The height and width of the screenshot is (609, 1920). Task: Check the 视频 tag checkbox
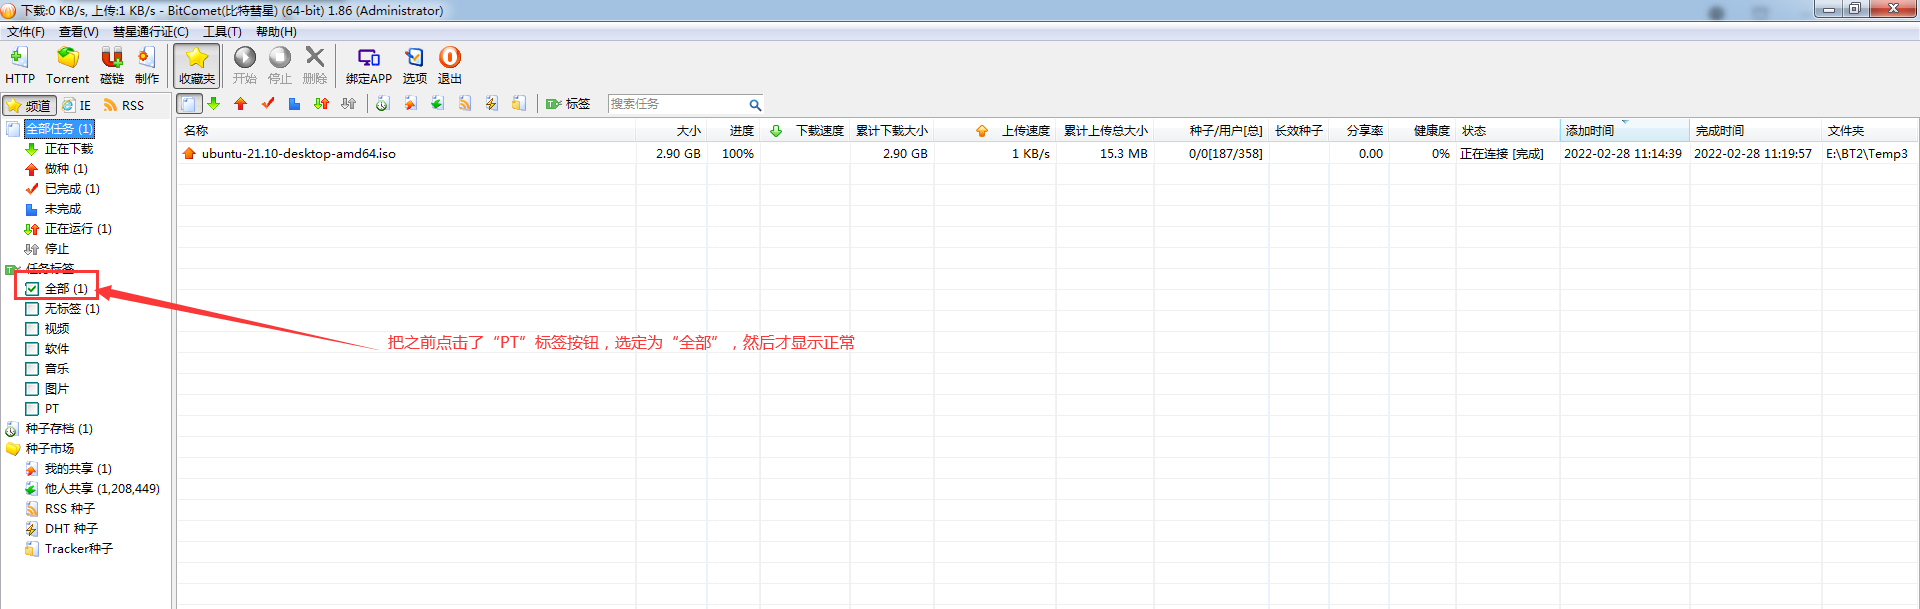32,329
